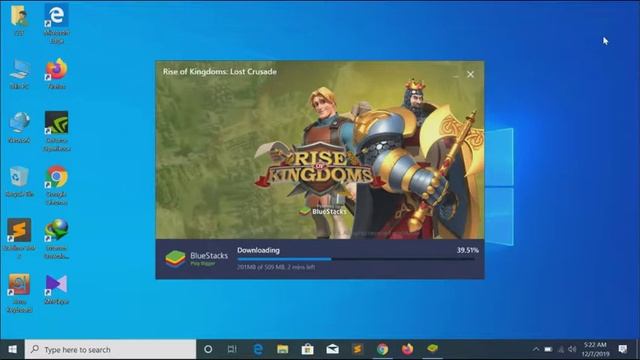
Task: Open the purple bow-tie app shortcut
Action: [x=56, y=285]
